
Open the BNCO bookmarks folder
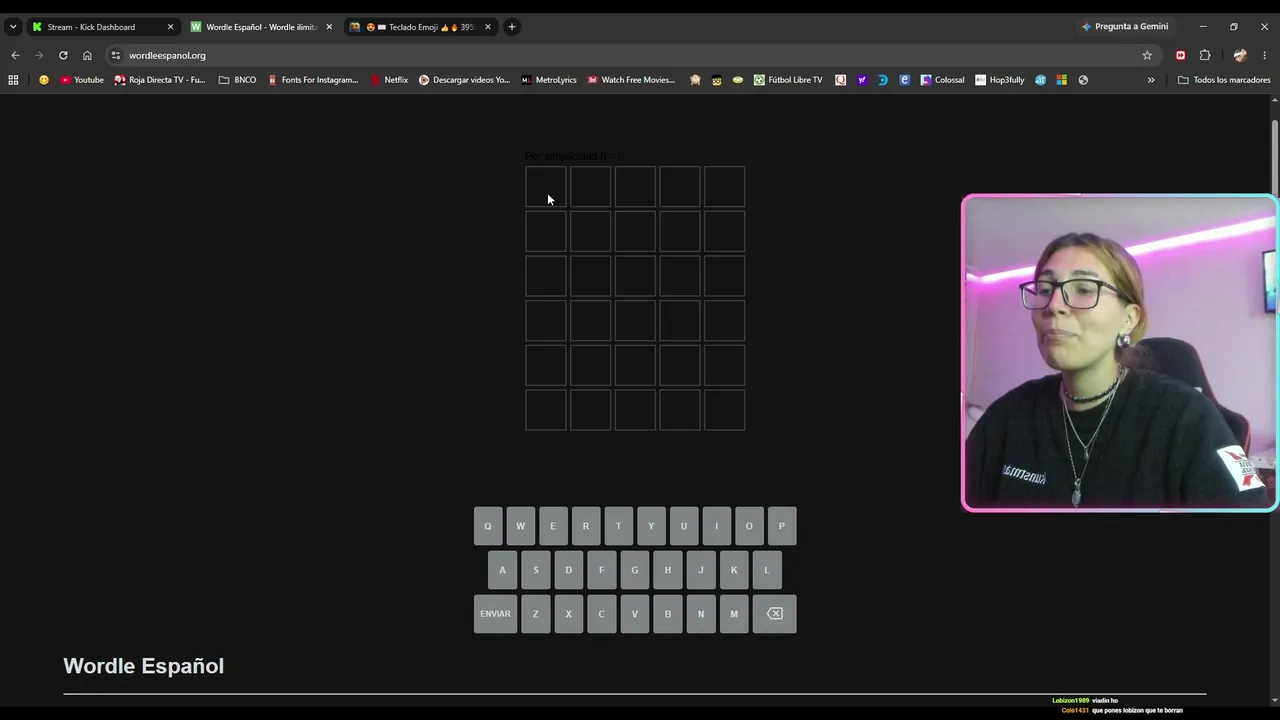pyautogui.click(x=237, y=80)
